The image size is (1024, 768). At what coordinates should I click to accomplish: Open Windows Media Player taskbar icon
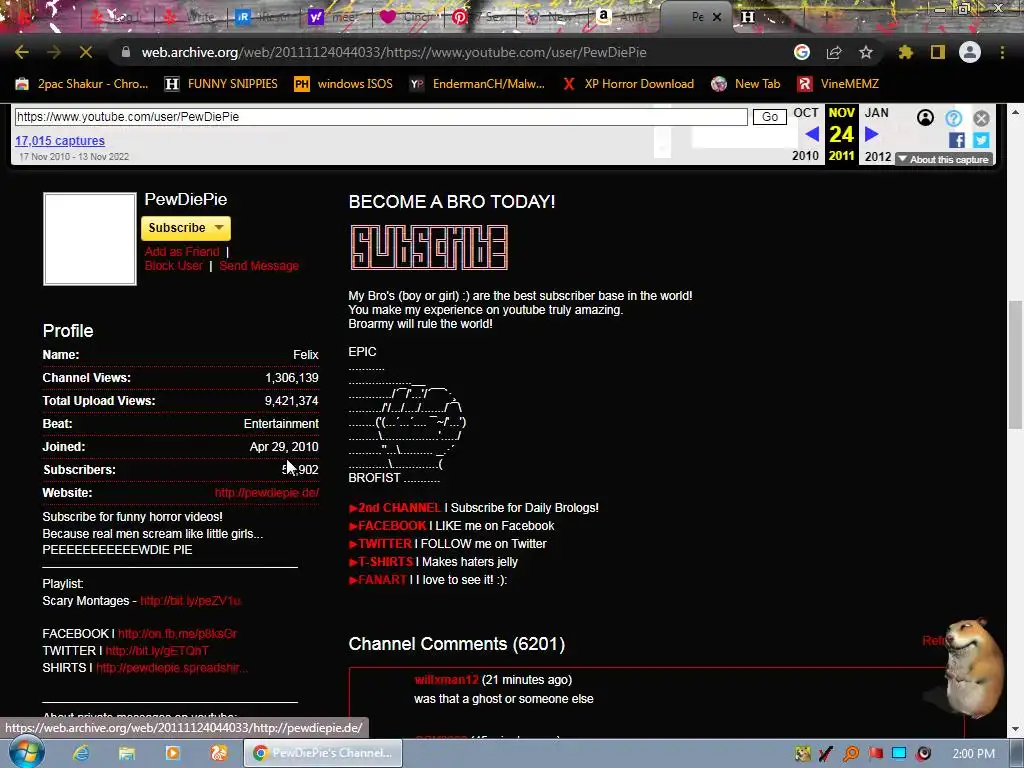(x=172, y=753)
